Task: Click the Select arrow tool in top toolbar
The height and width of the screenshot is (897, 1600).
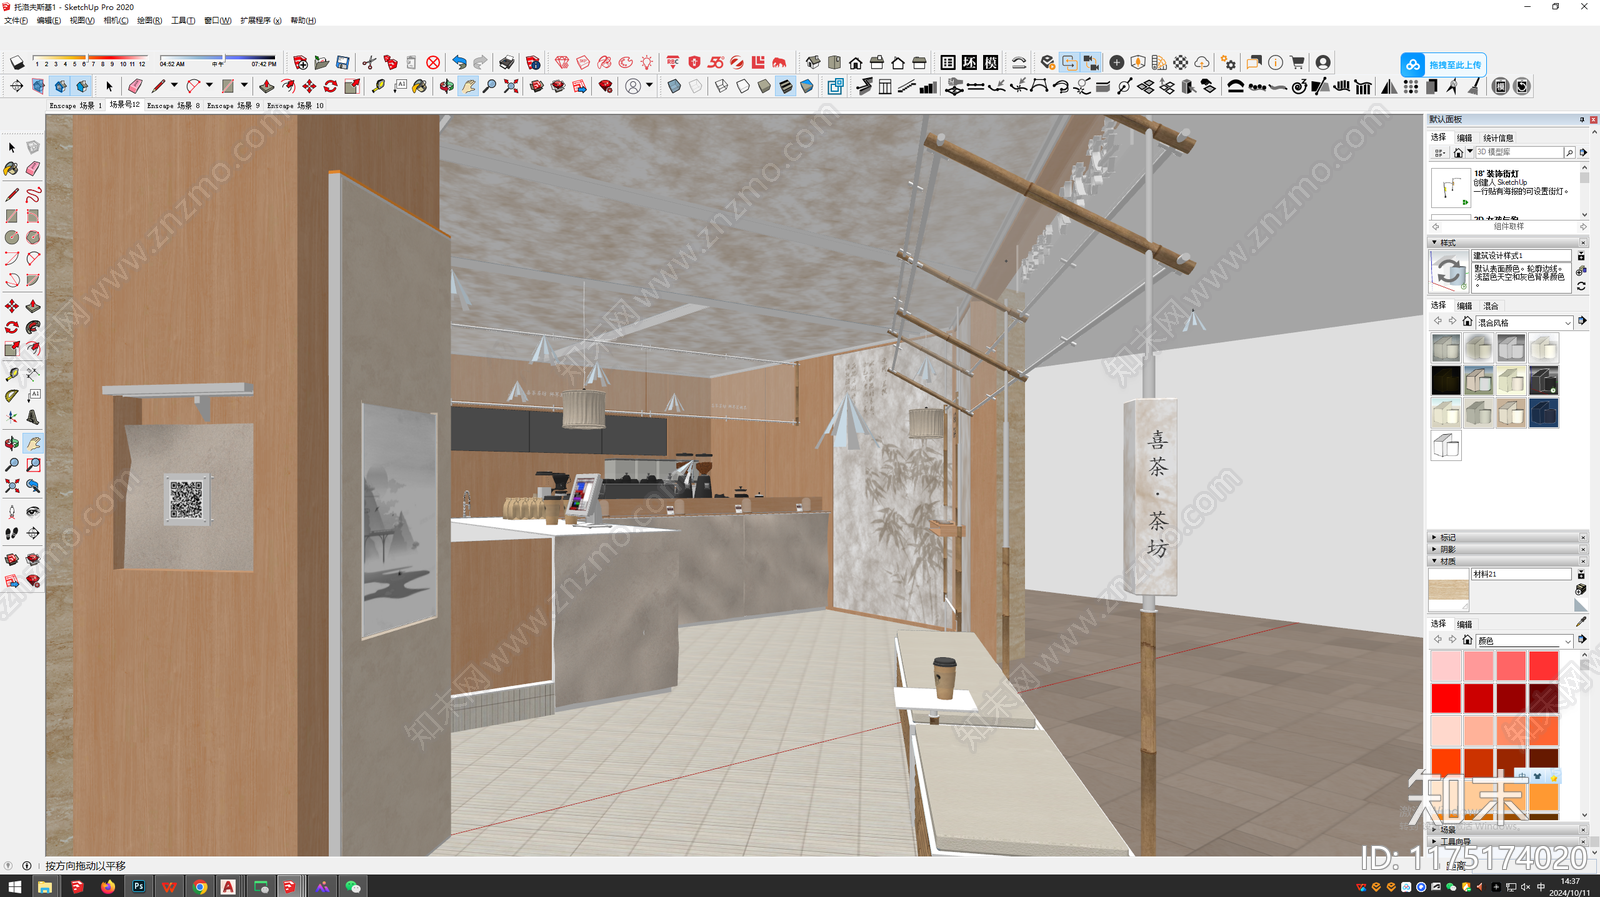Action: [109, 86]
